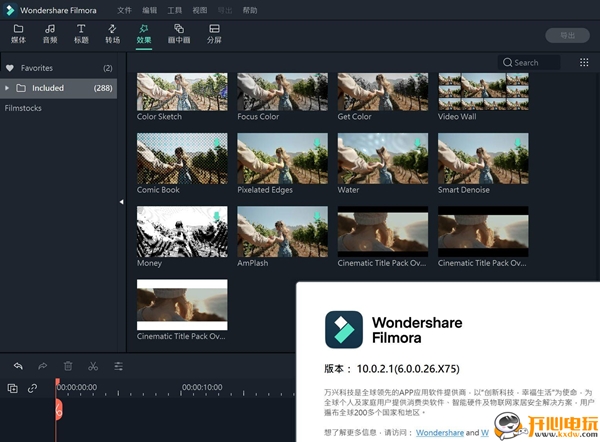
Task: Click the Search field in effects panel
Action: (x=529, y=62)
